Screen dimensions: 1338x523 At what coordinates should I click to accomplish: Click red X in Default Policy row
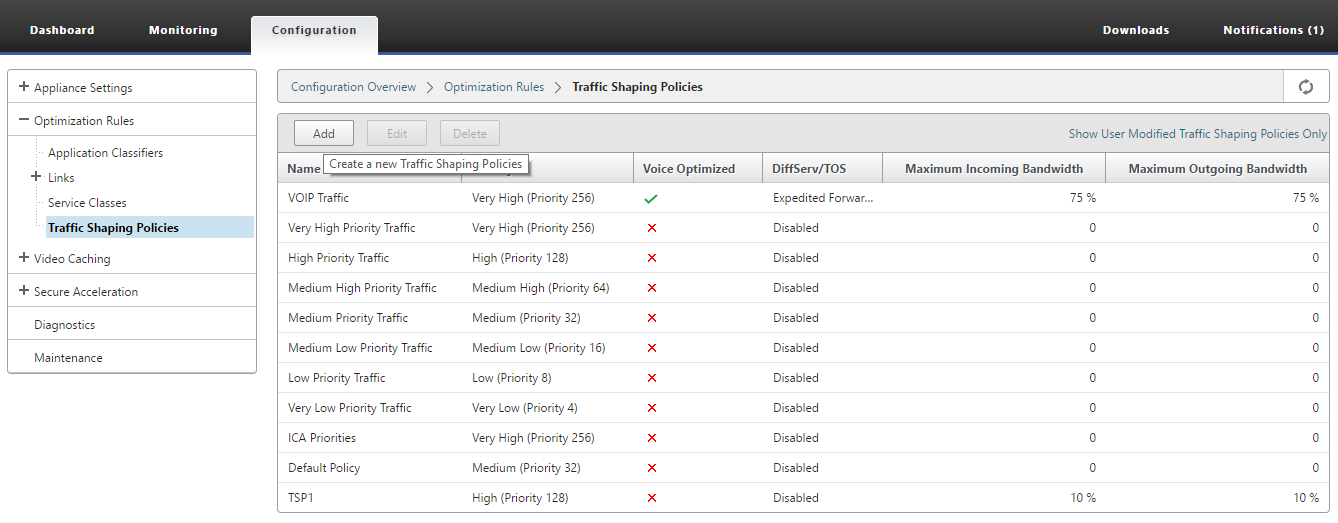(x=652, y=468)
